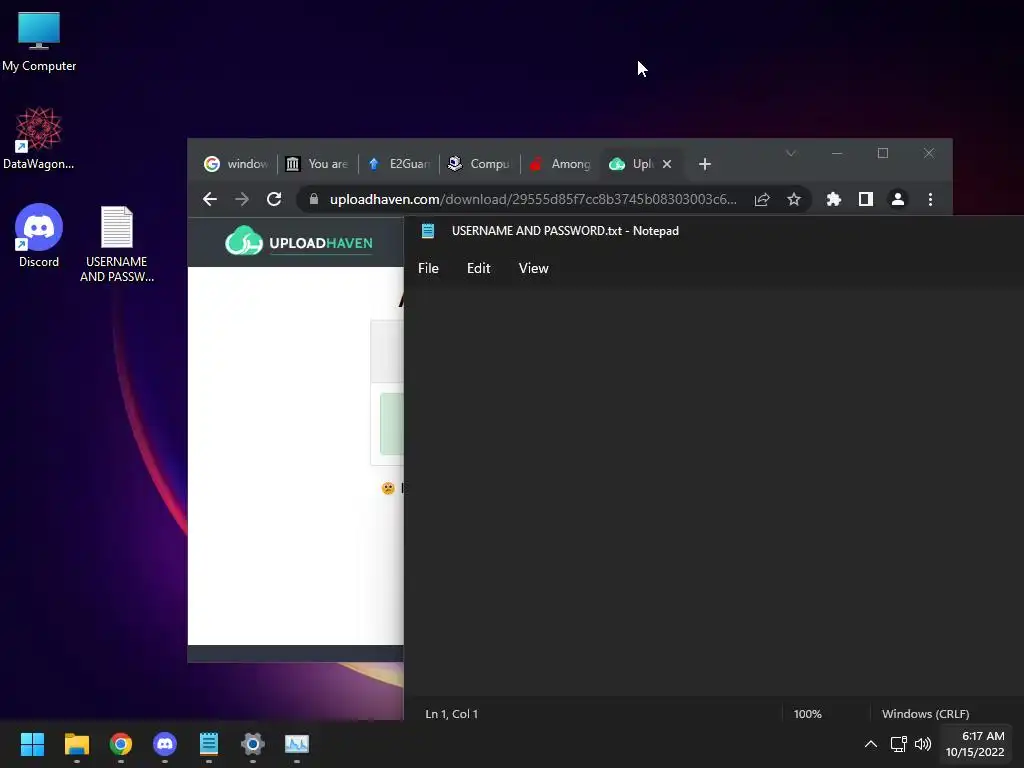Viewport: 1024px width, 768px height.
Task: Switch to Chrome from taskbar
Action: click(x=121, y=744)
